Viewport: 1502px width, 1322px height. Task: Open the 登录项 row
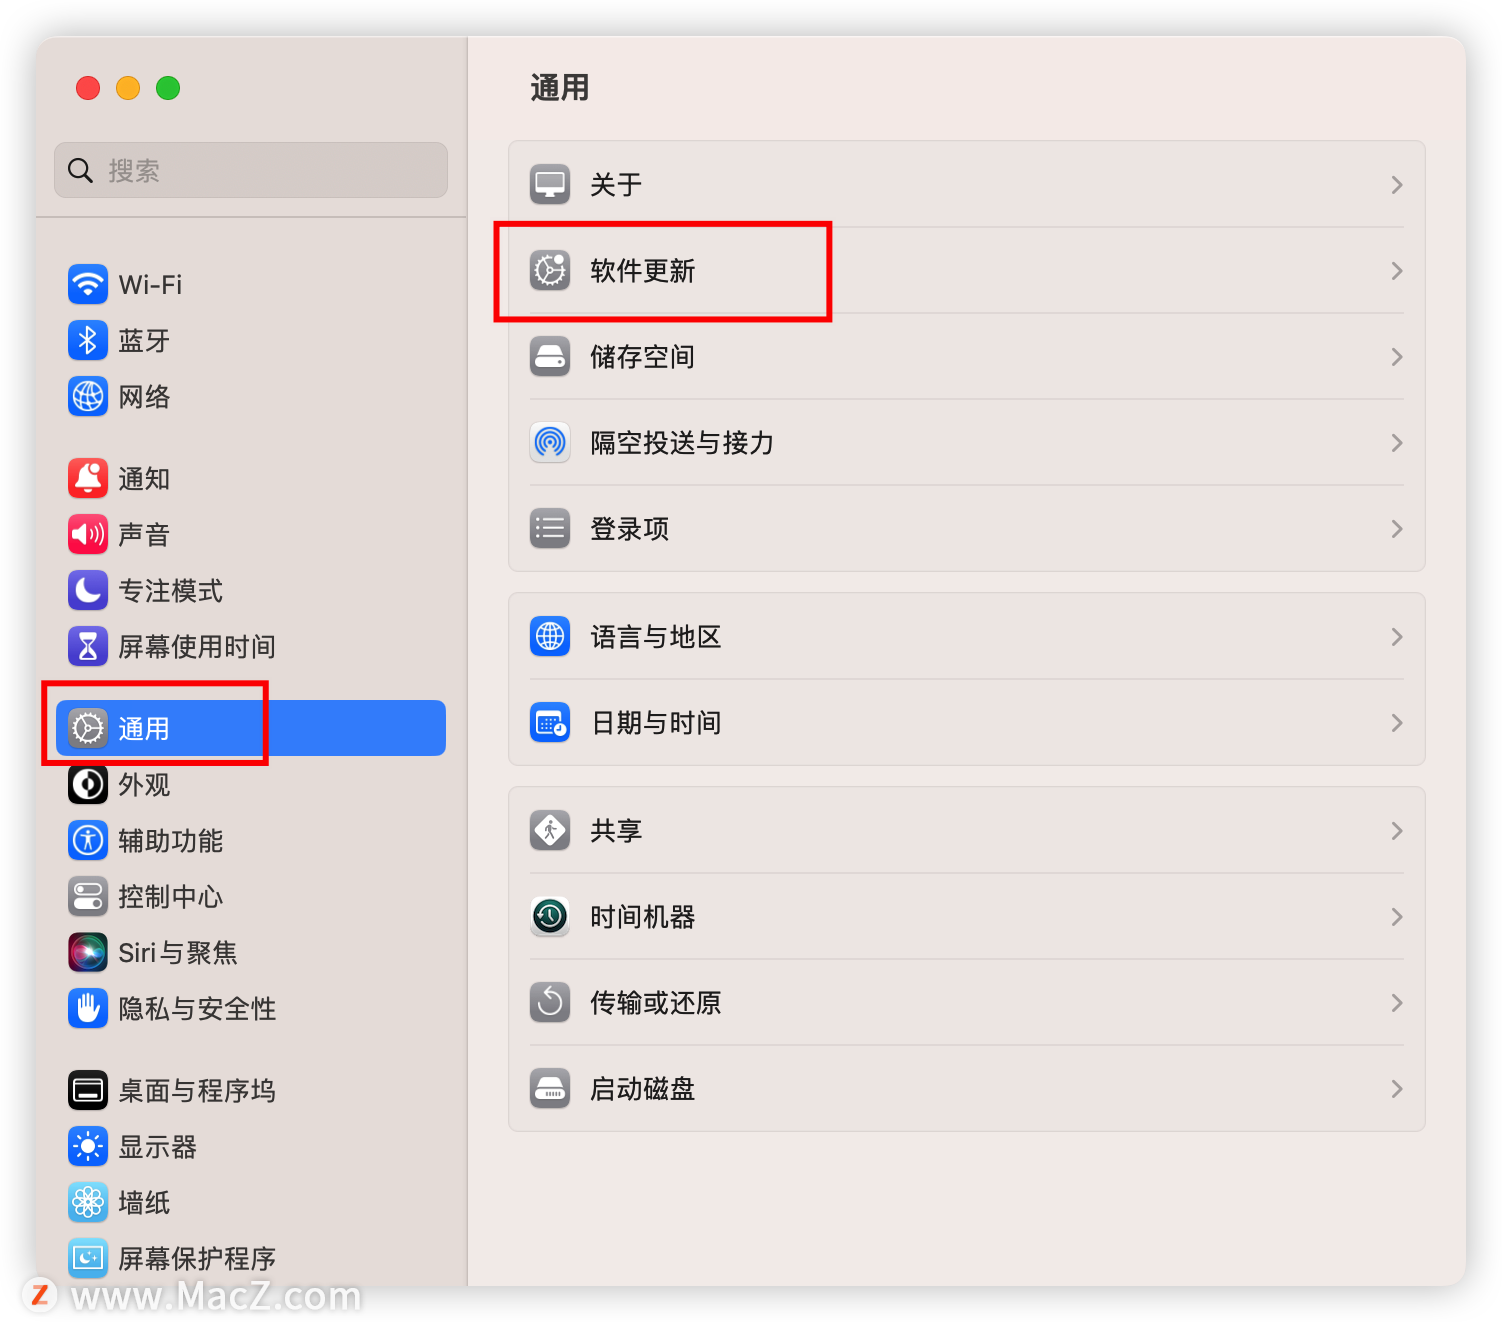point(967,529)
